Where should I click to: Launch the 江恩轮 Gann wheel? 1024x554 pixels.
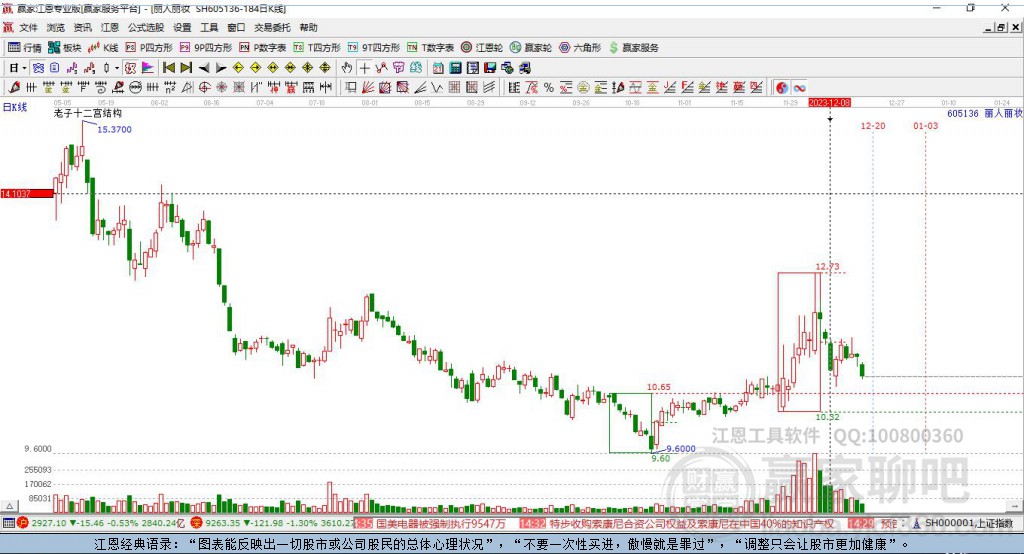coord(482,48)
